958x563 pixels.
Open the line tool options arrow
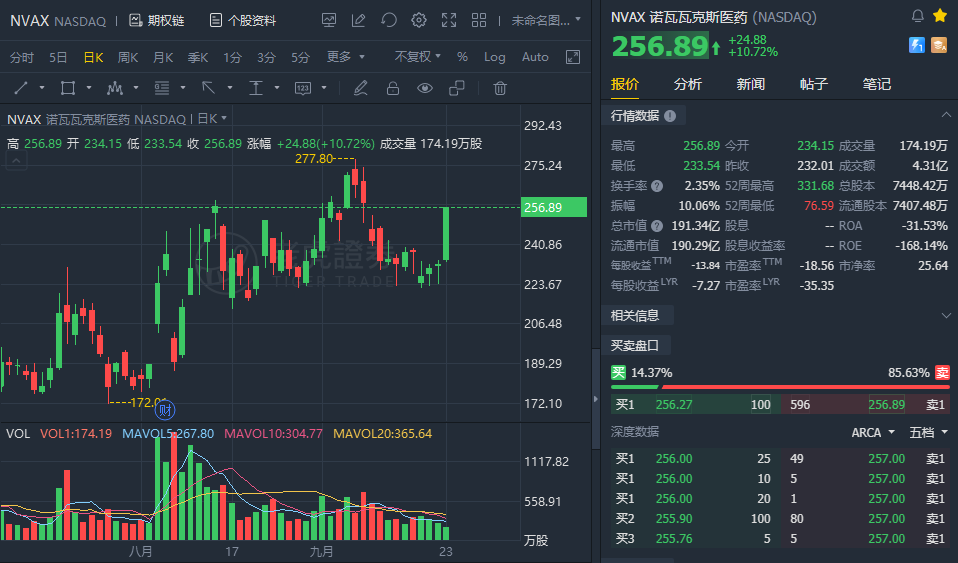pyautogui.click(x=42, y=88)
